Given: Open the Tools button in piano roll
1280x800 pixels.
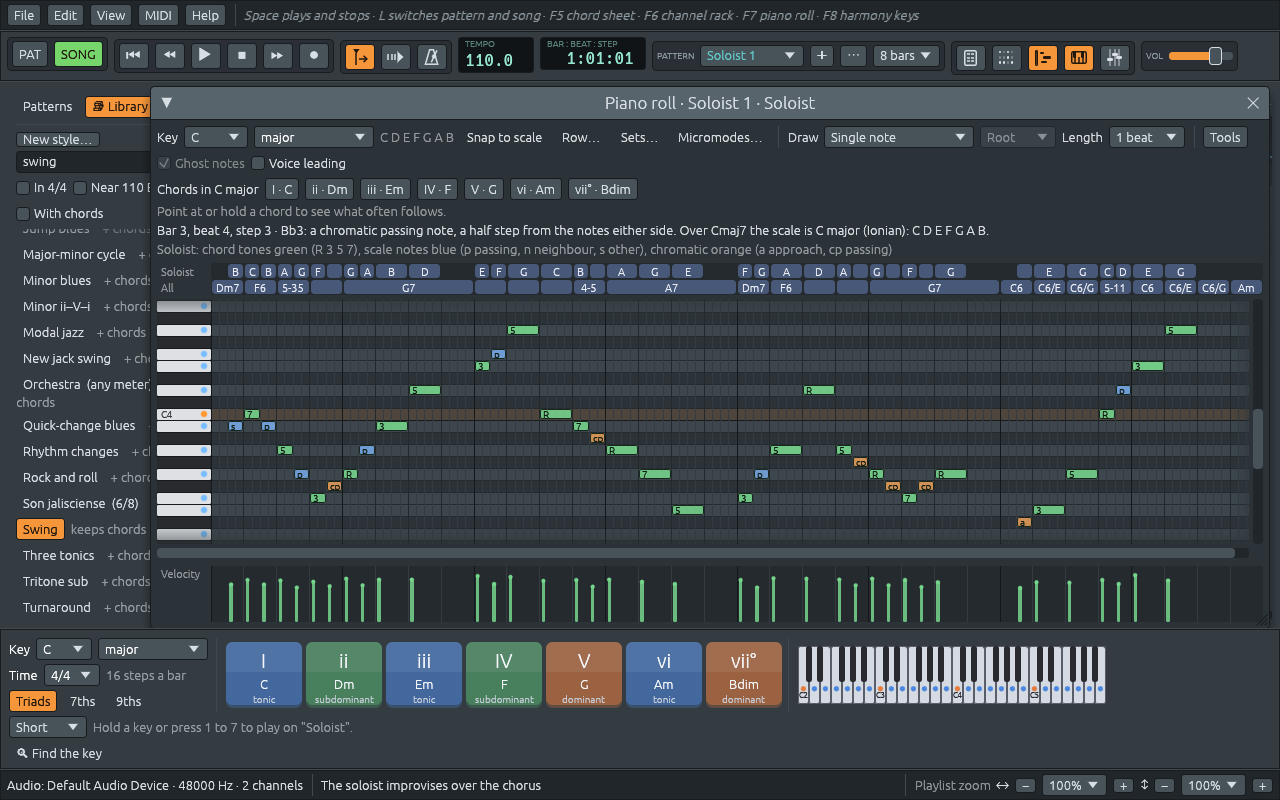Looking at the screenshot, I should pos(1225,137).
